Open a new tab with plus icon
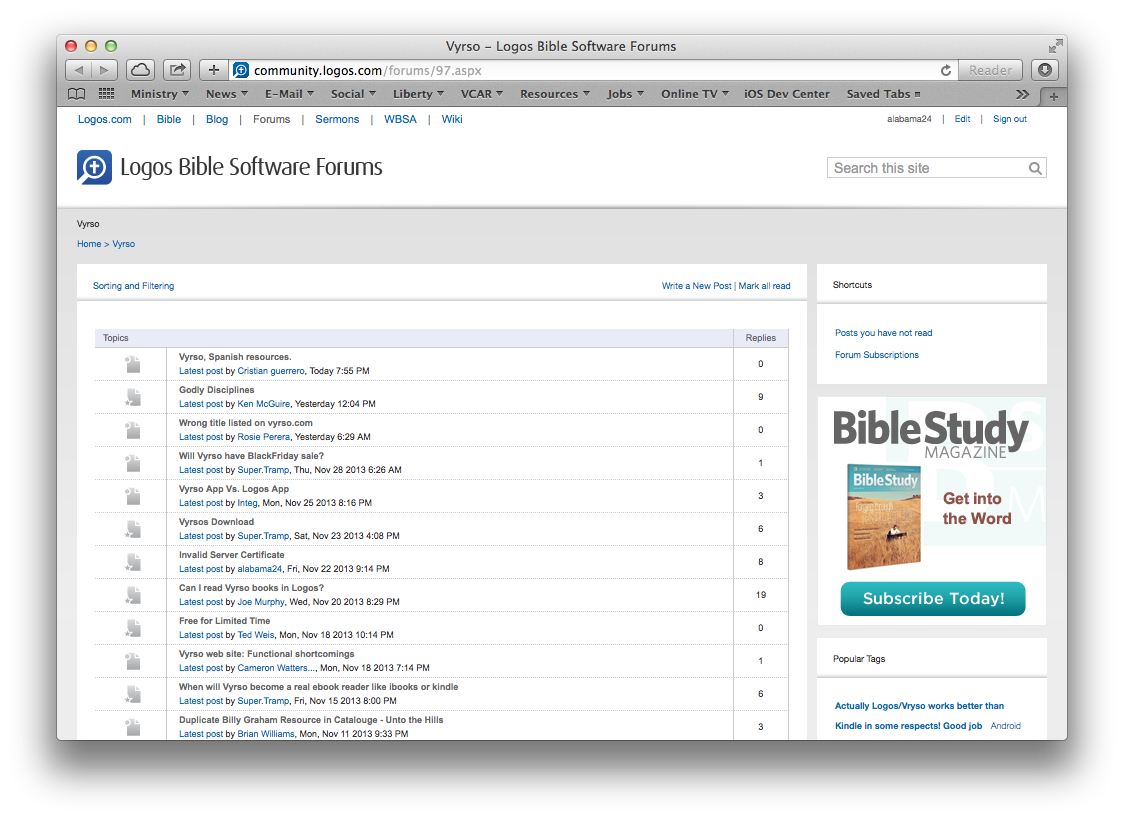The image size is (1124, 819). [x=1053, y=96]
